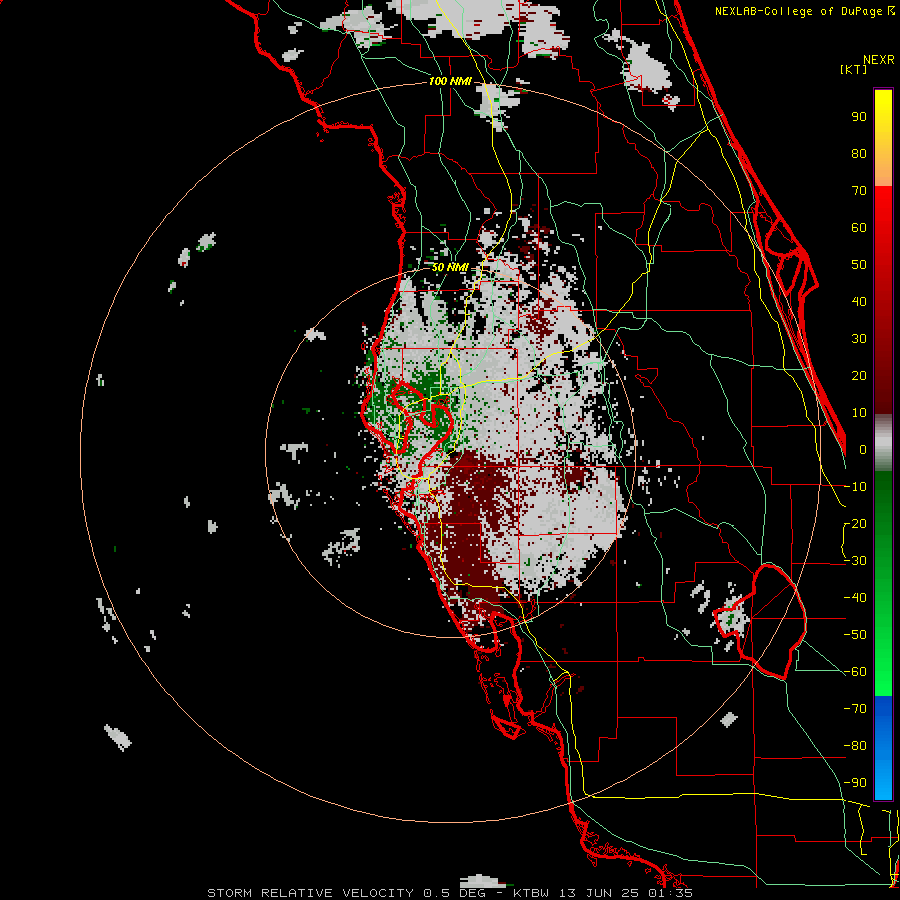Pick the blue color bar segment at the bottom
The width and height of the screenshot is (900, 900).
click(x=883, y=747)
